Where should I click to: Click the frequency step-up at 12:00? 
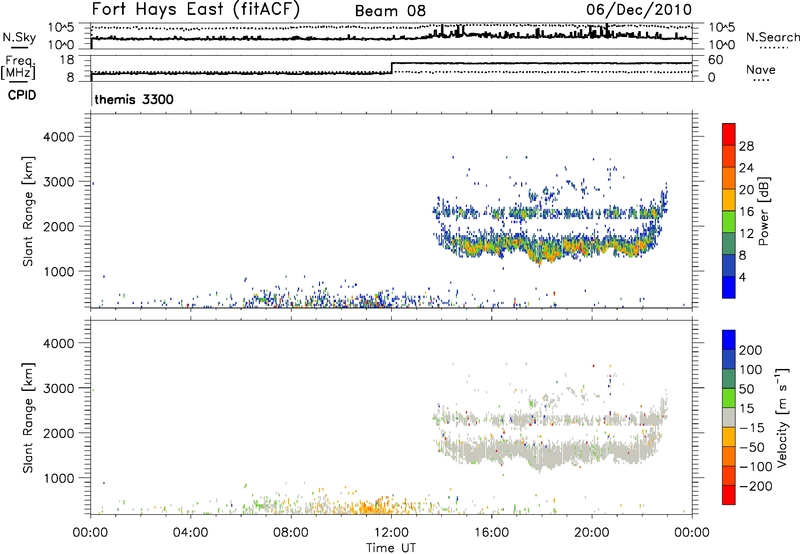click(x=391, y=68)
